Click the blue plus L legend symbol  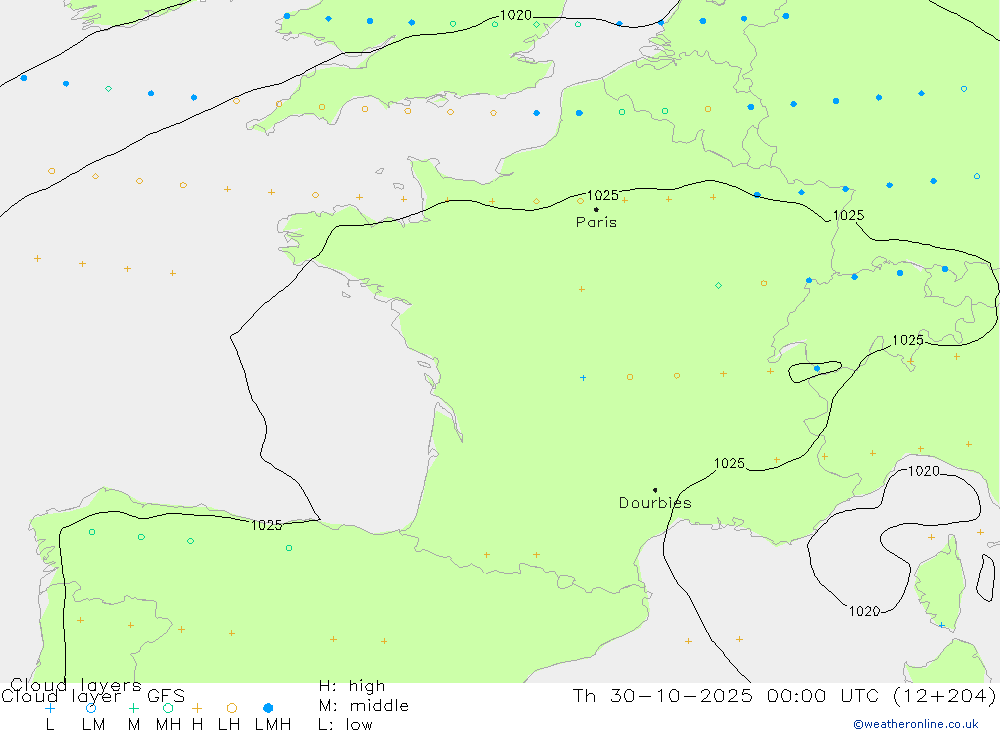[50, 708]
